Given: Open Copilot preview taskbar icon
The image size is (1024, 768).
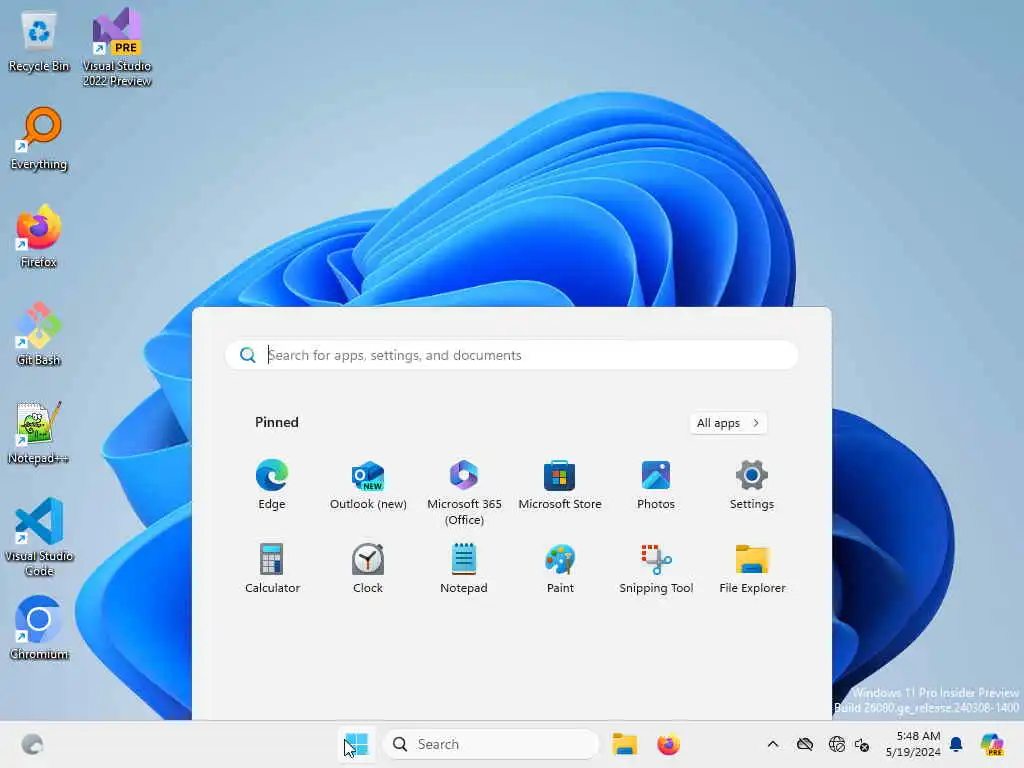Looking at the screenshot, I should pyautogui.click(x=992, y=744).
